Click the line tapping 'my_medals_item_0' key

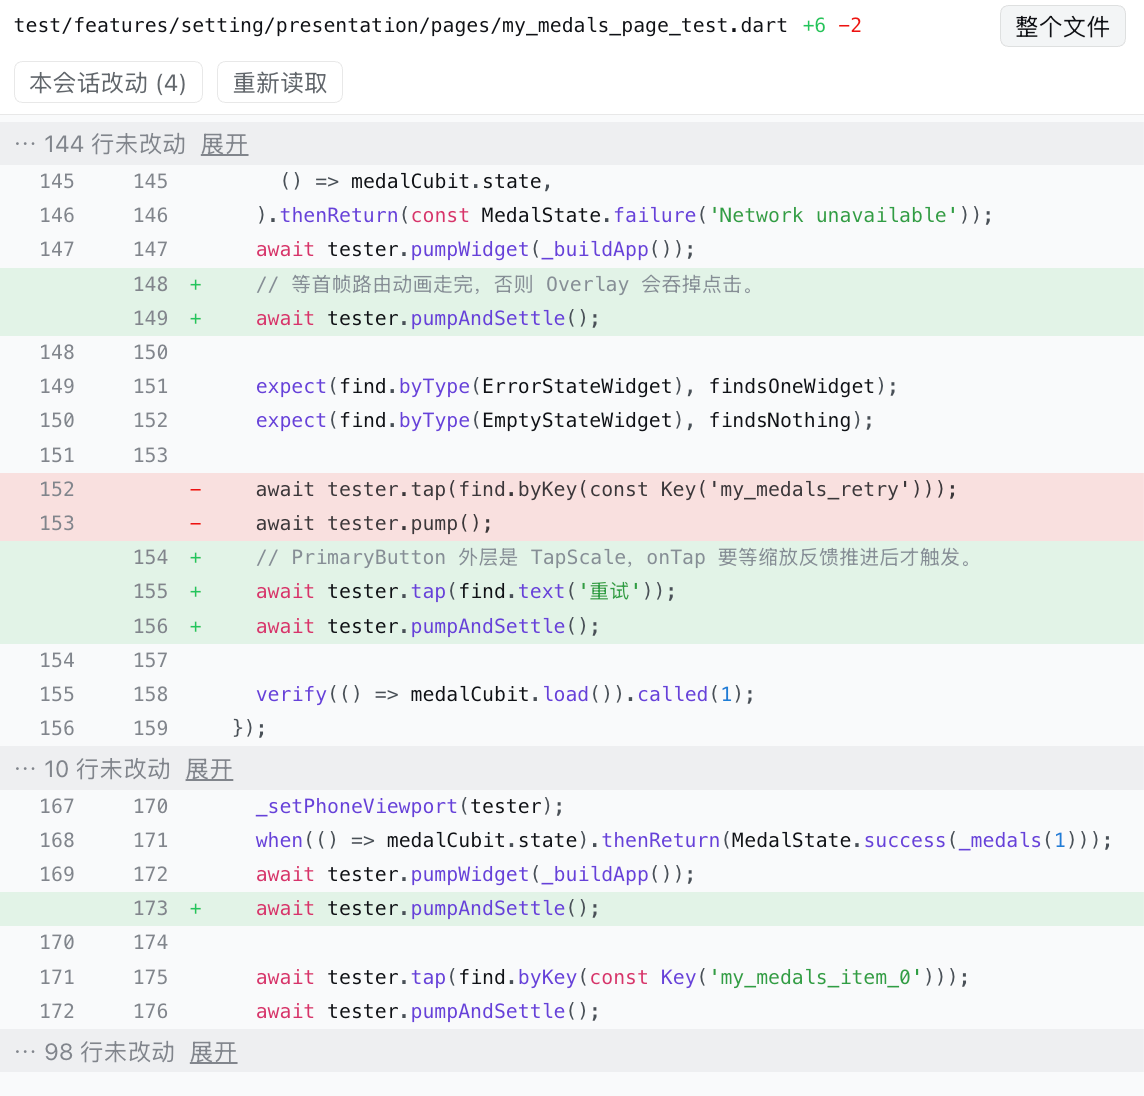tap(572, 977)
